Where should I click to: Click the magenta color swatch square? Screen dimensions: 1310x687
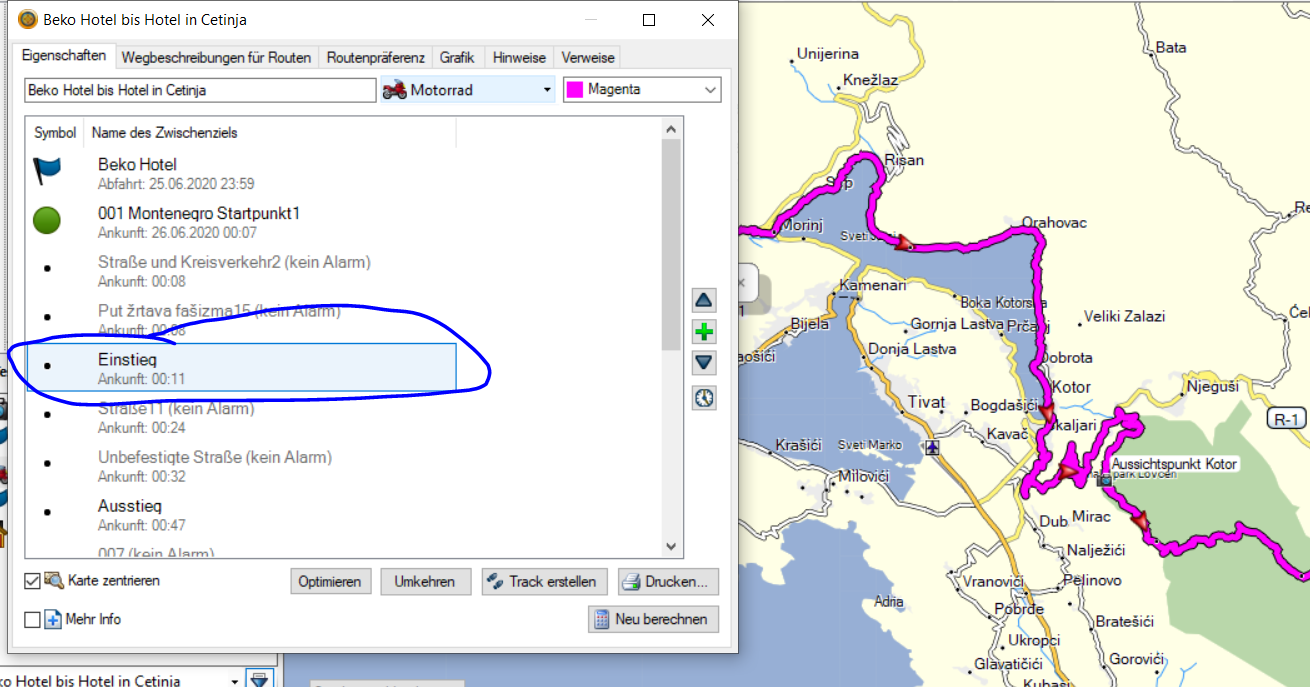pyautogui.click(x=575, y=90)
